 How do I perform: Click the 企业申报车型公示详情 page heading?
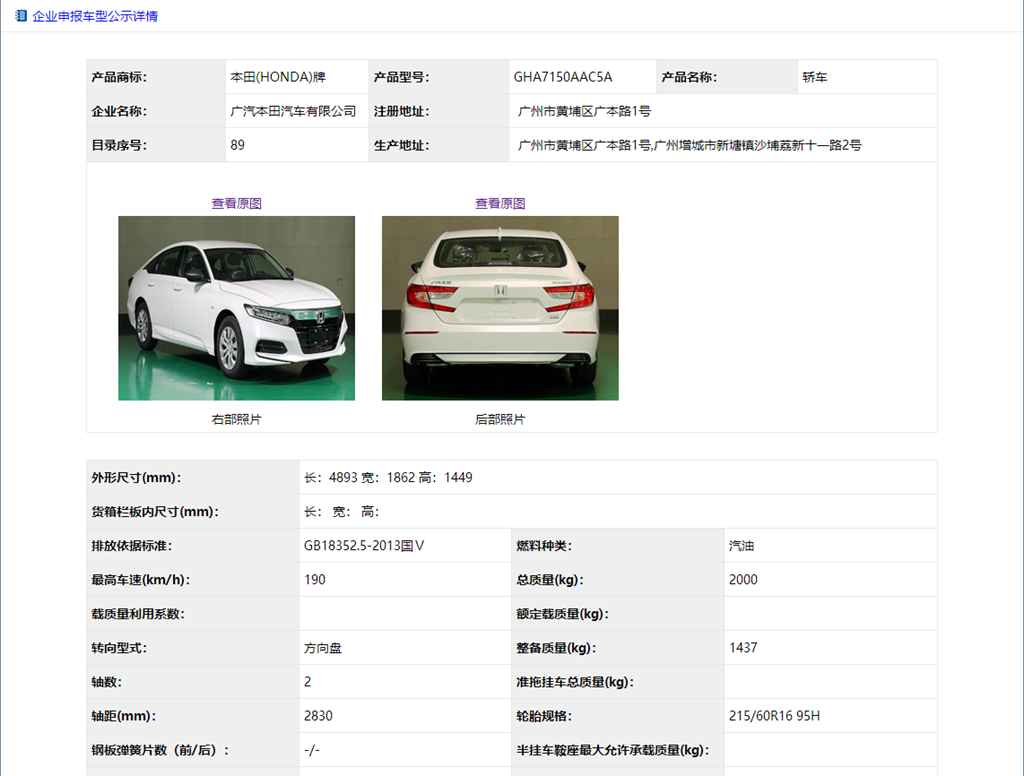coord(95,16)
